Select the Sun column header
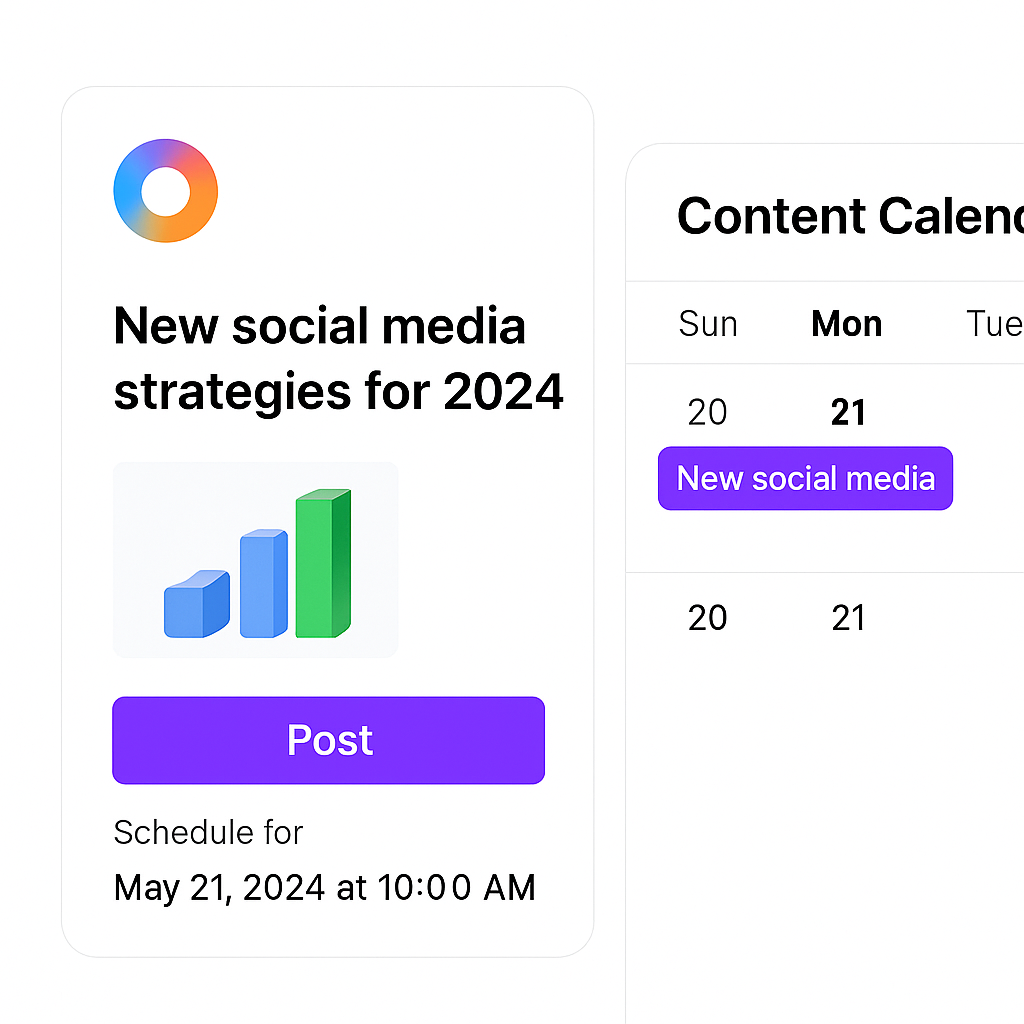Viewport: 1024px width, 1024px height. pos(707,324)
